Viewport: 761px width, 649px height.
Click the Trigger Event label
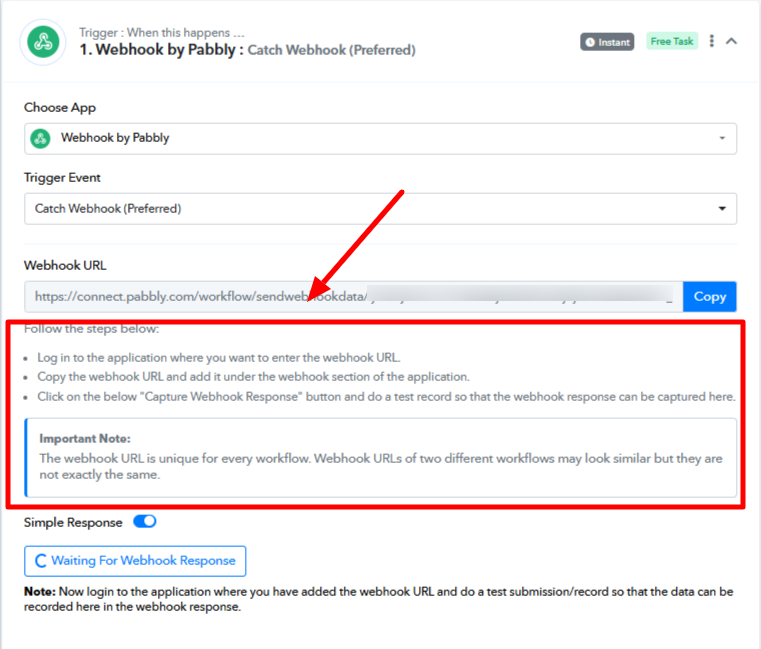click(x=62, y=178)
